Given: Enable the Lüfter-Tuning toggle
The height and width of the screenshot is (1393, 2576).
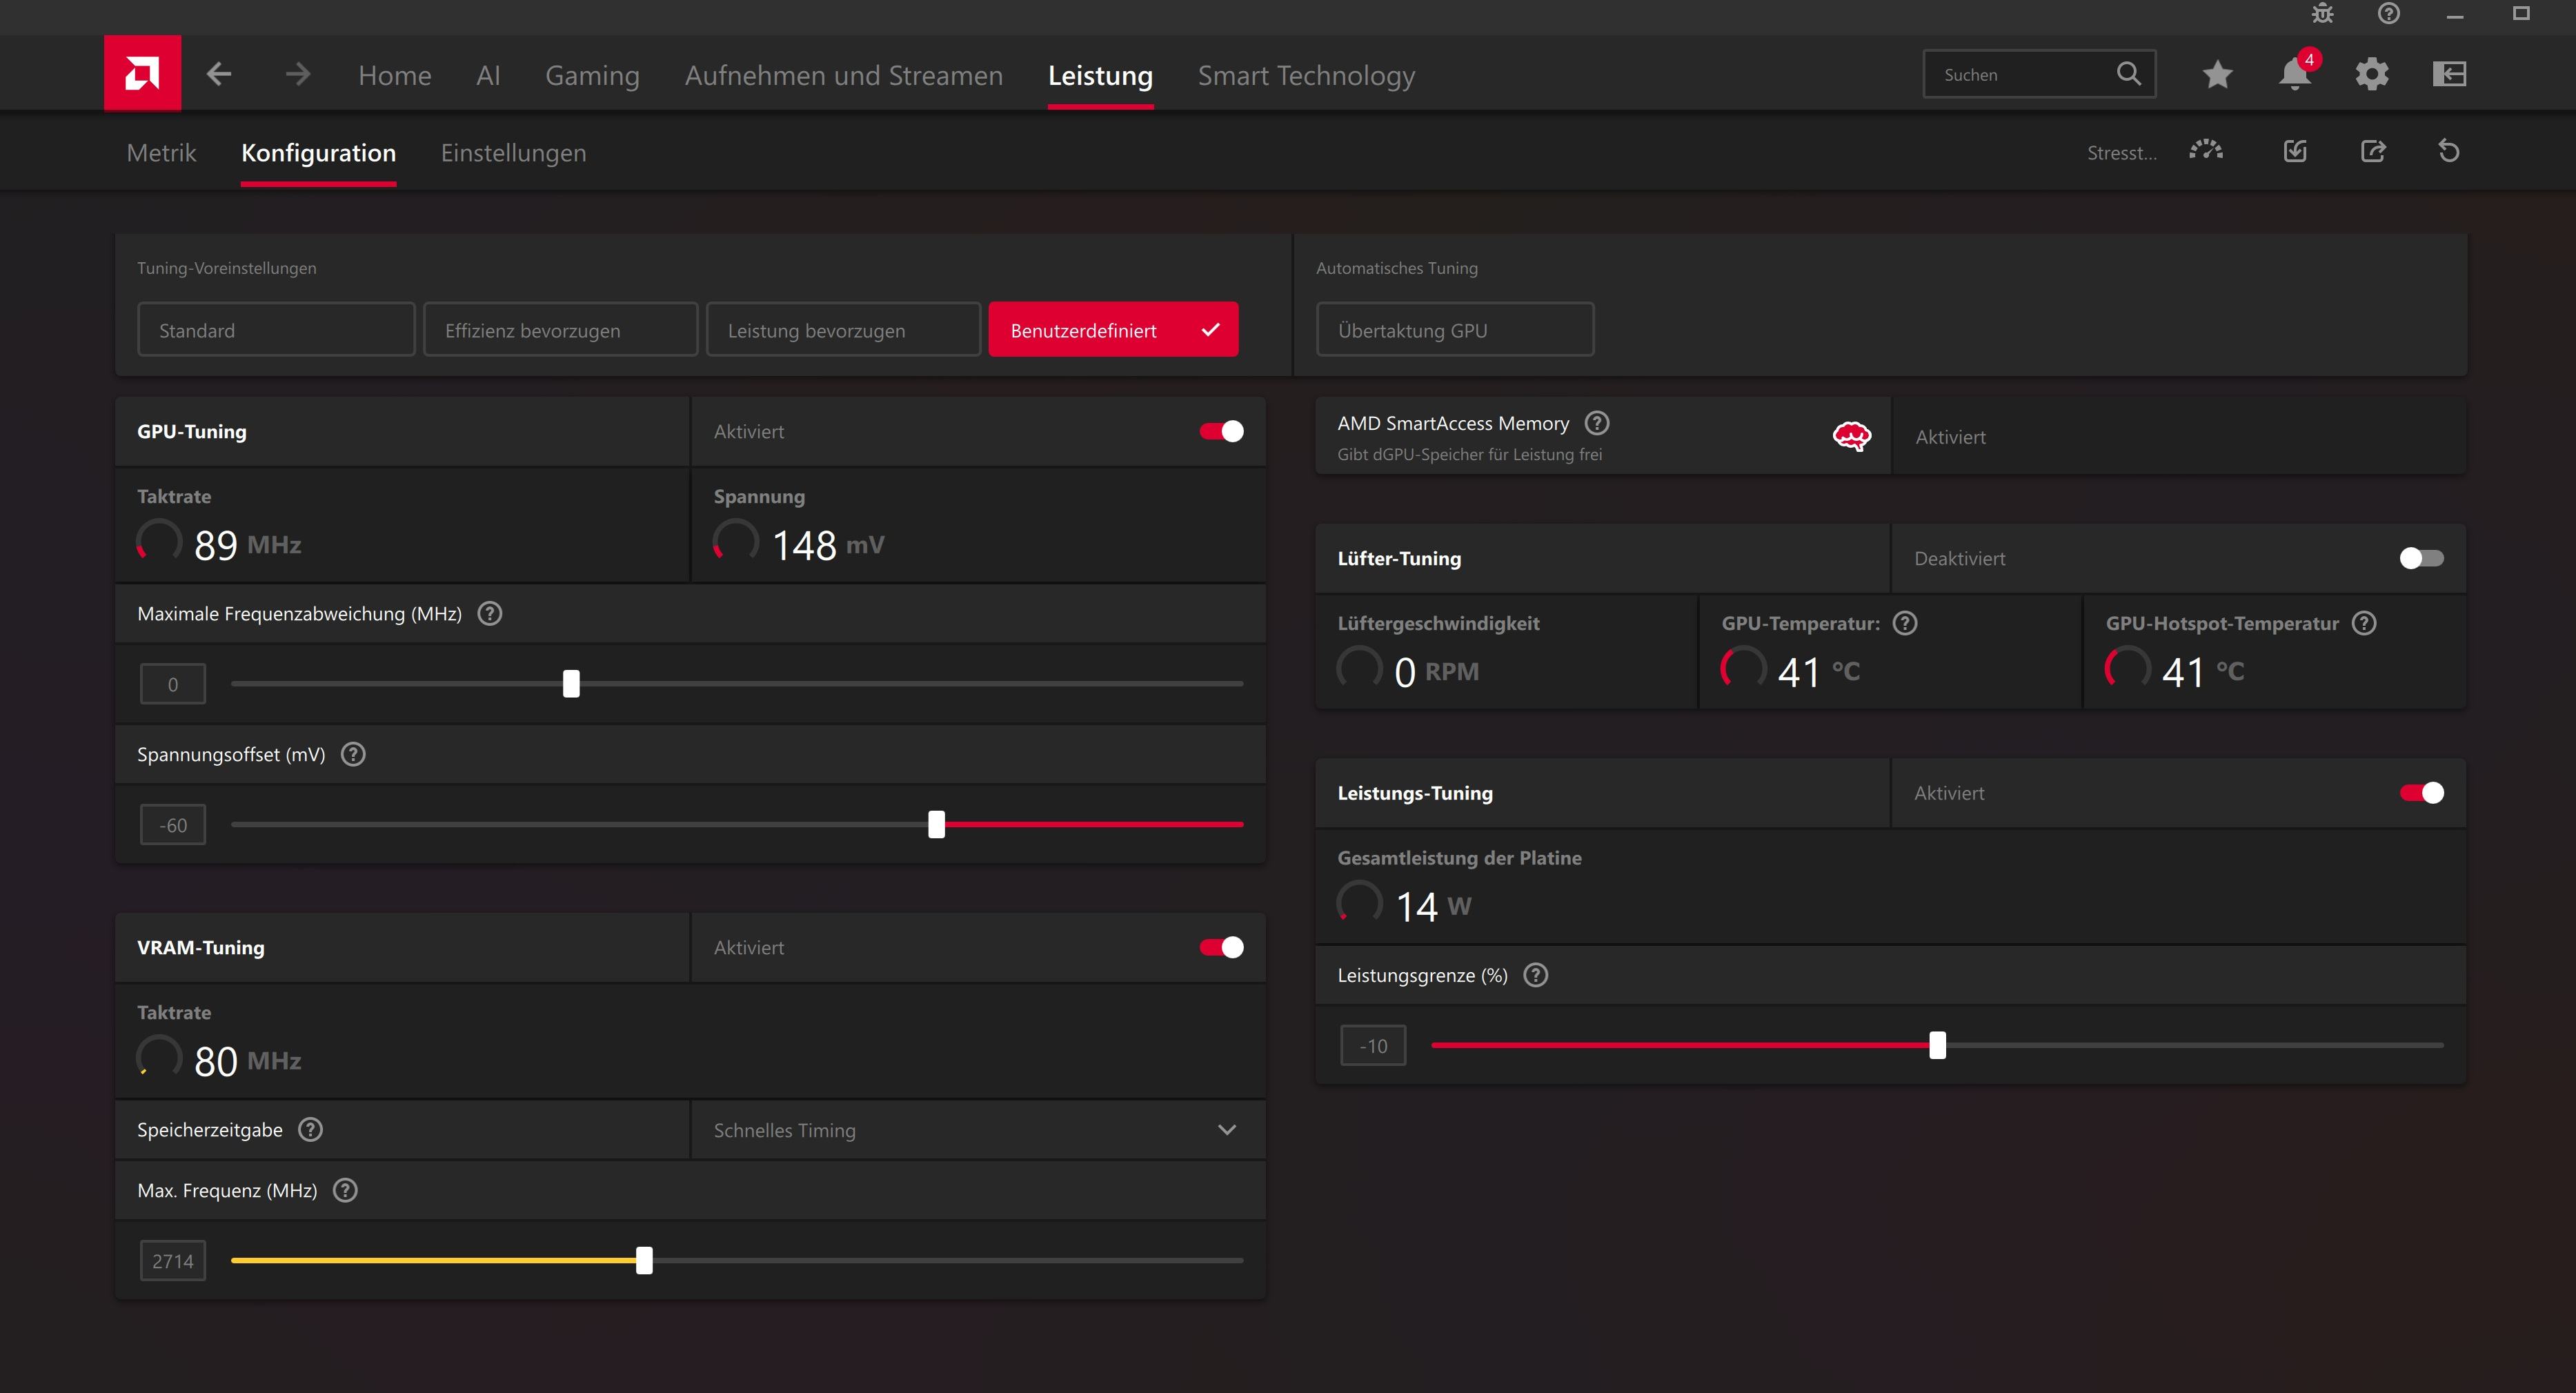Looking at the screenshot, I should point(2421,558).
